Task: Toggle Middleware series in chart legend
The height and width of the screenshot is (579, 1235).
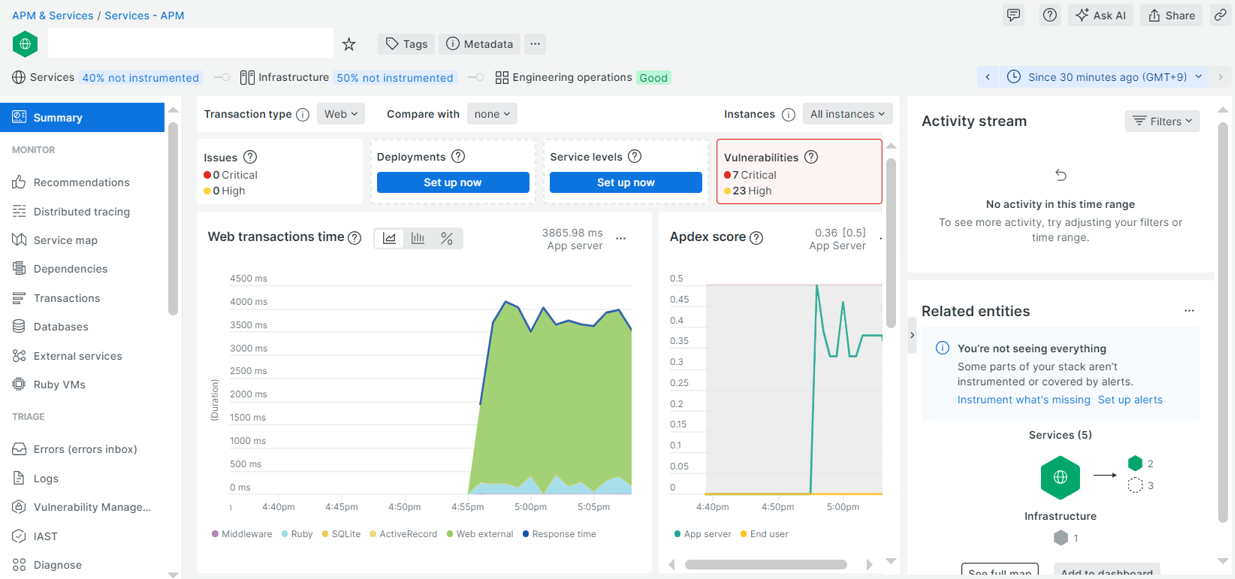Action: click(x=242, y=534)
